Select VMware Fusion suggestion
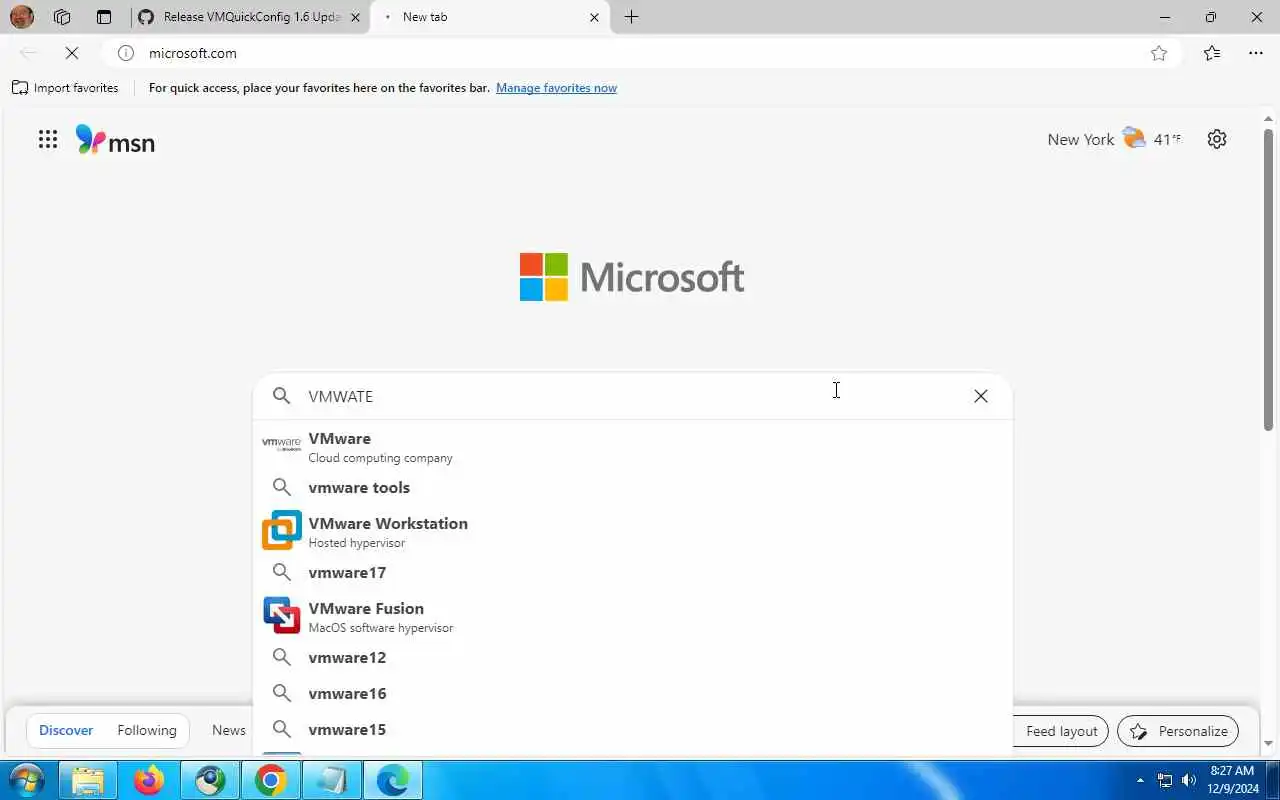The width and height of the screenshot is (1280, 800). [632, 616]
